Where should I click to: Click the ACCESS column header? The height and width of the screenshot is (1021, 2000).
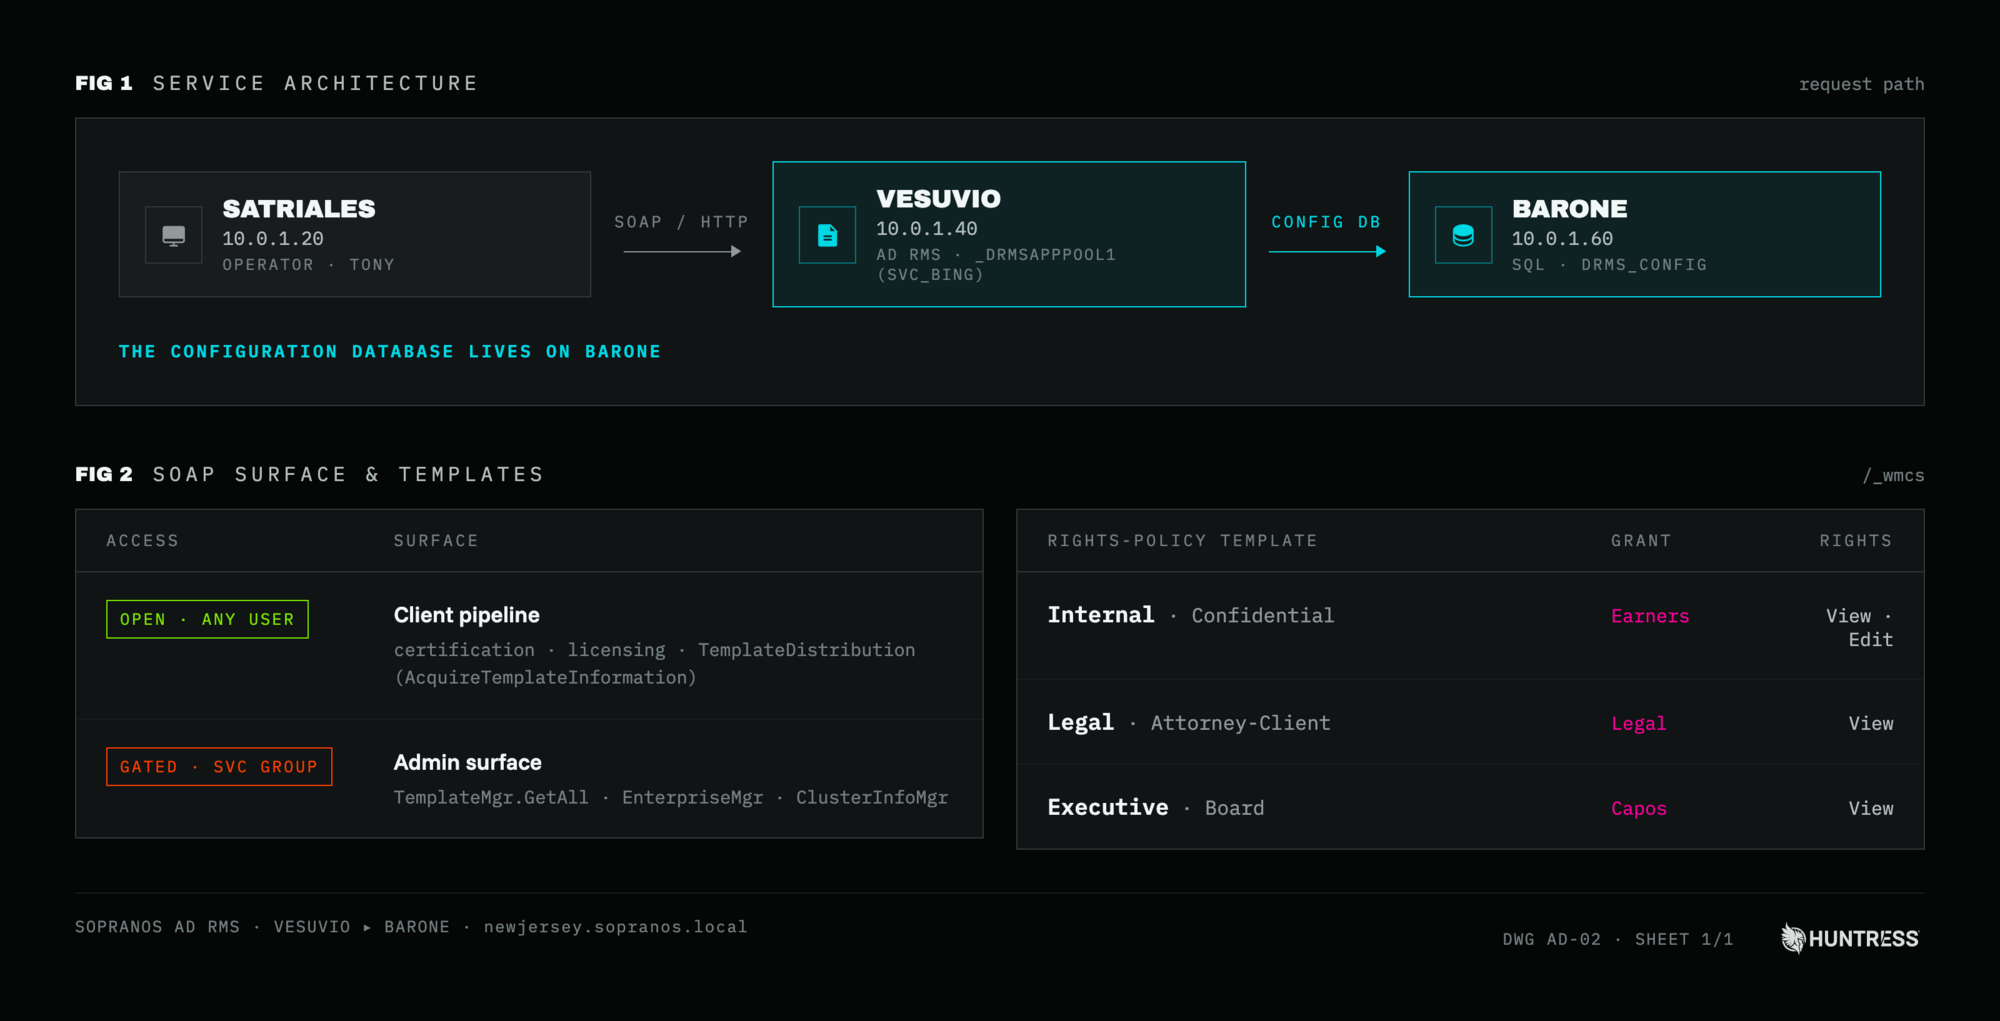[x=142, y=541]
